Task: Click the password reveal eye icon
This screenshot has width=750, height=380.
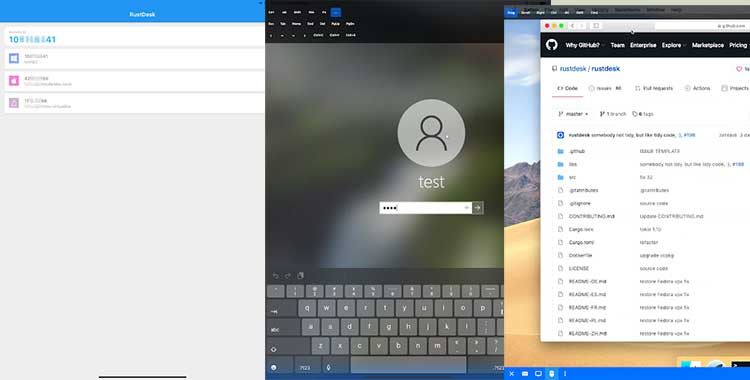Action: [466, 208]
